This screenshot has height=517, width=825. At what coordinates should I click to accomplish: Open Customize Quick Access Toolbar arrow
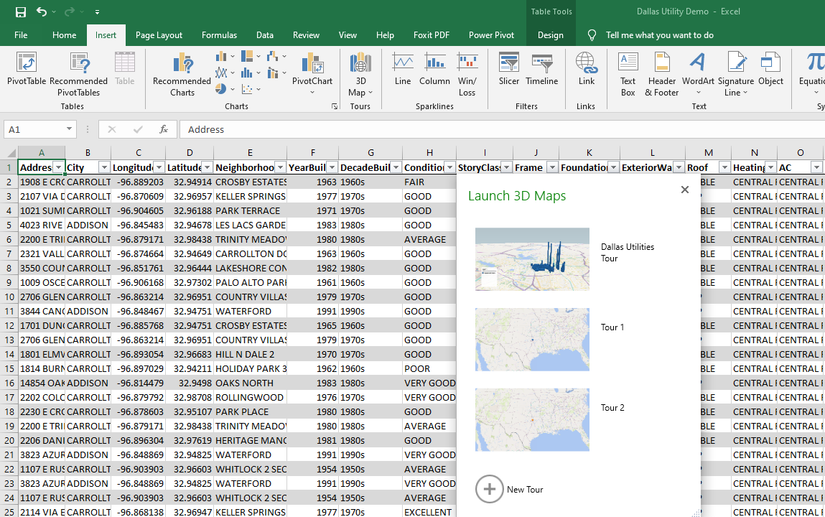[97, 12]
